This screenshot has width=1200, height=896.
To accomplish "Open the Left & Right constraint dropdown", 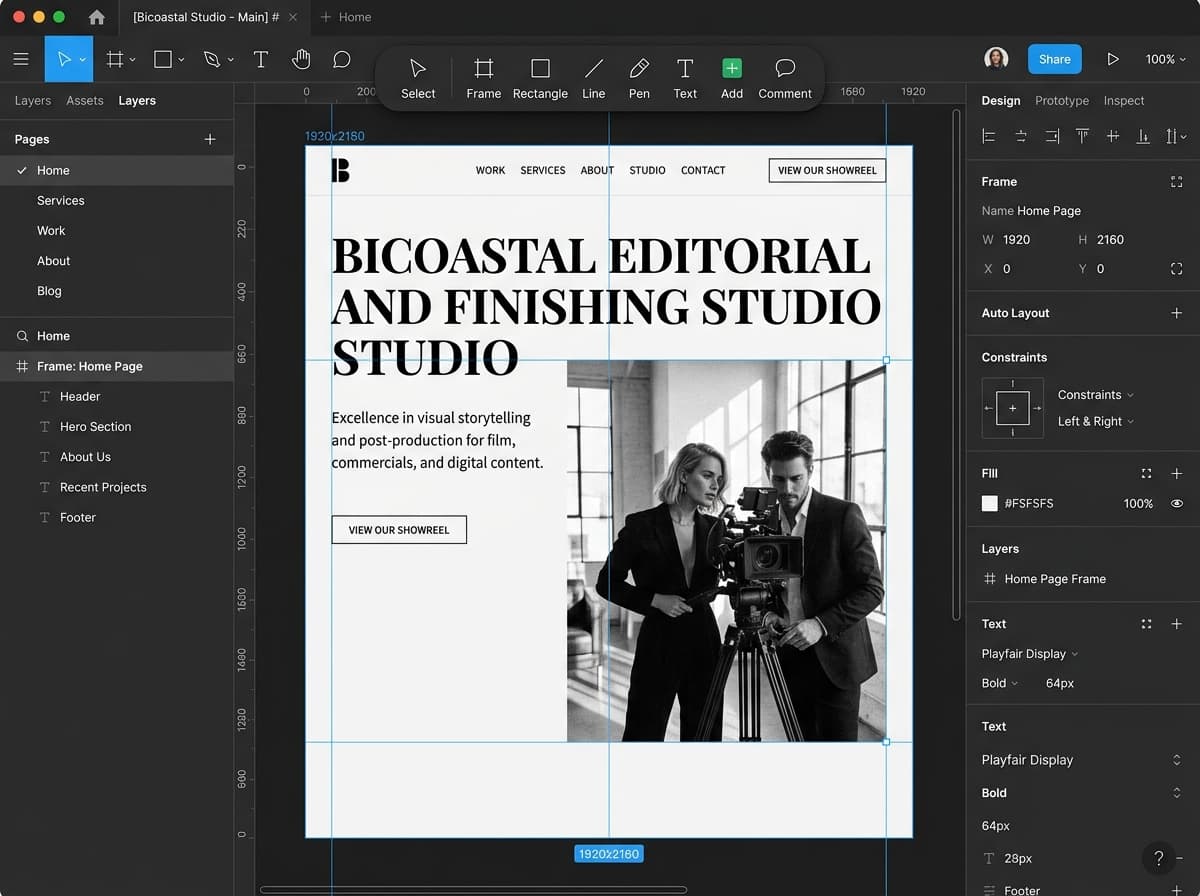I will point(1096,421).
